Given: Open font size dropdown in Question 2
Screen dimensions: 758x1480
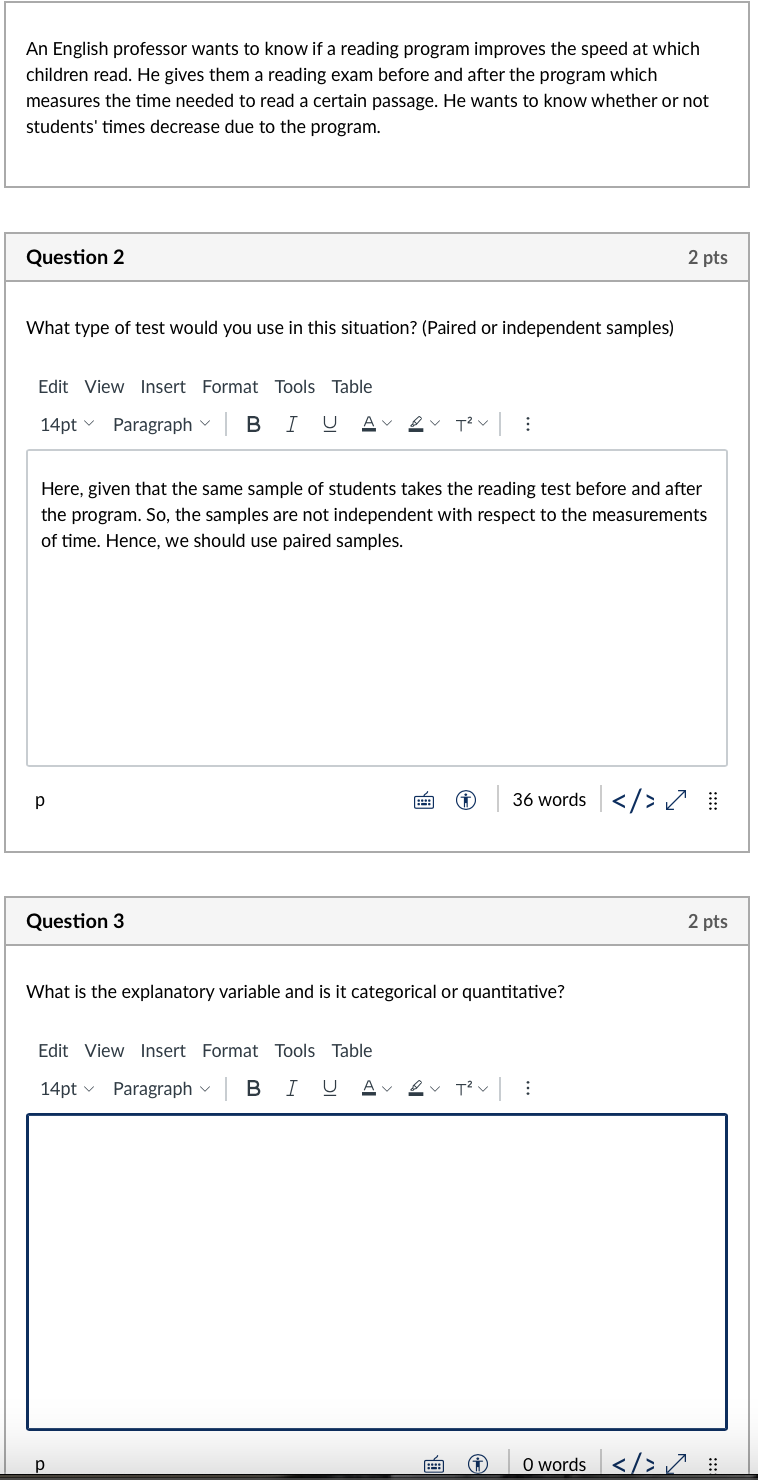Looking at the screenshot, I should [x=65, y=423].
